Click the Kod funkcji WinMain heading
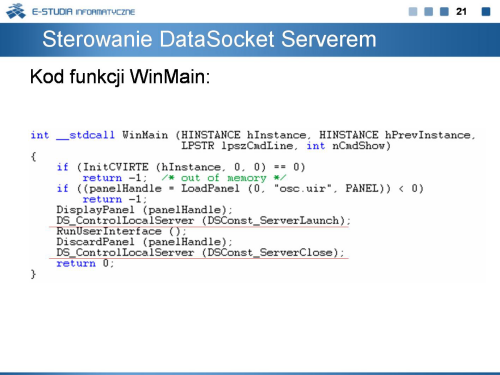Image resolution: width=500 pixels, height=375 pixels. click(x=120, y=77)
